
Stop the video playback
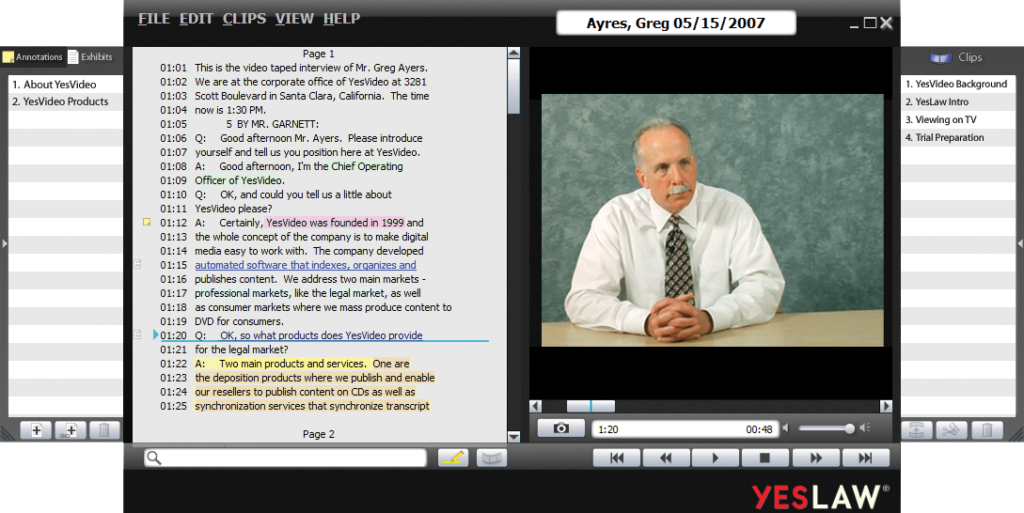point(765,458)
